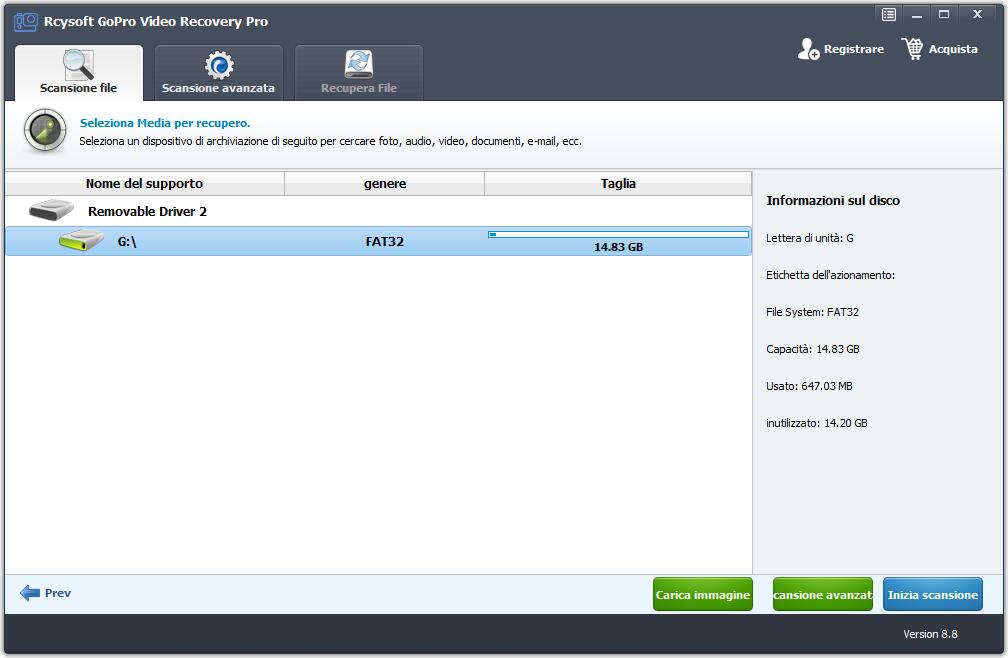This screenshot has height=658, width=1008.
Task: Open the title bar menu list icon
Action: (x=889, y=14)
